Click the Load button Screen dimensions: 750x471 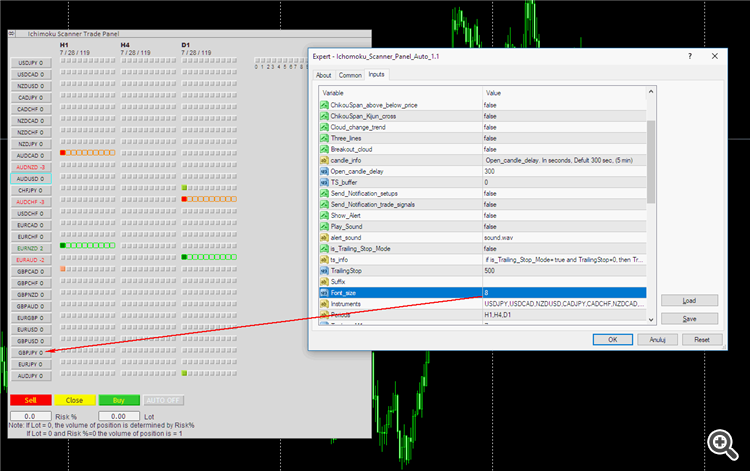click(689, 300)
